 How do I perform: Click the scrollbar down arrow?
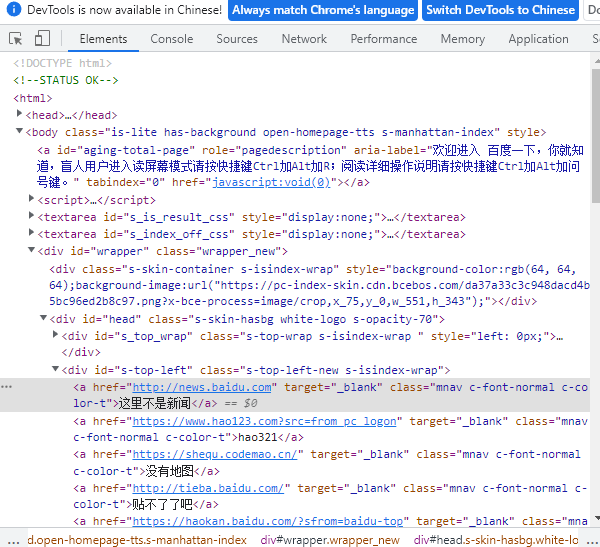click(597, 518)
